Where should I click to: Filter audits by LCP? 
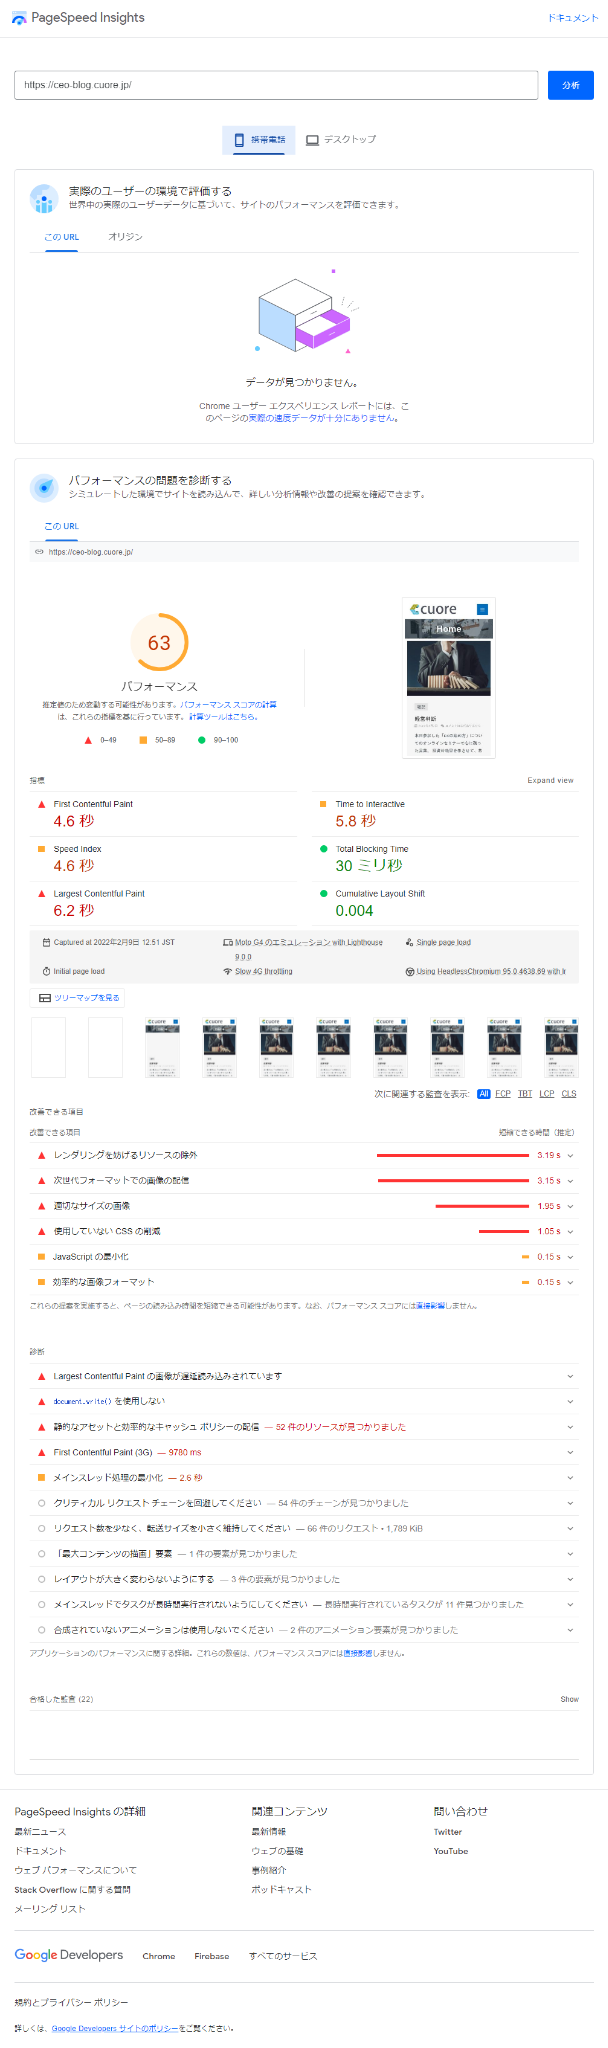pos(547,1094)
